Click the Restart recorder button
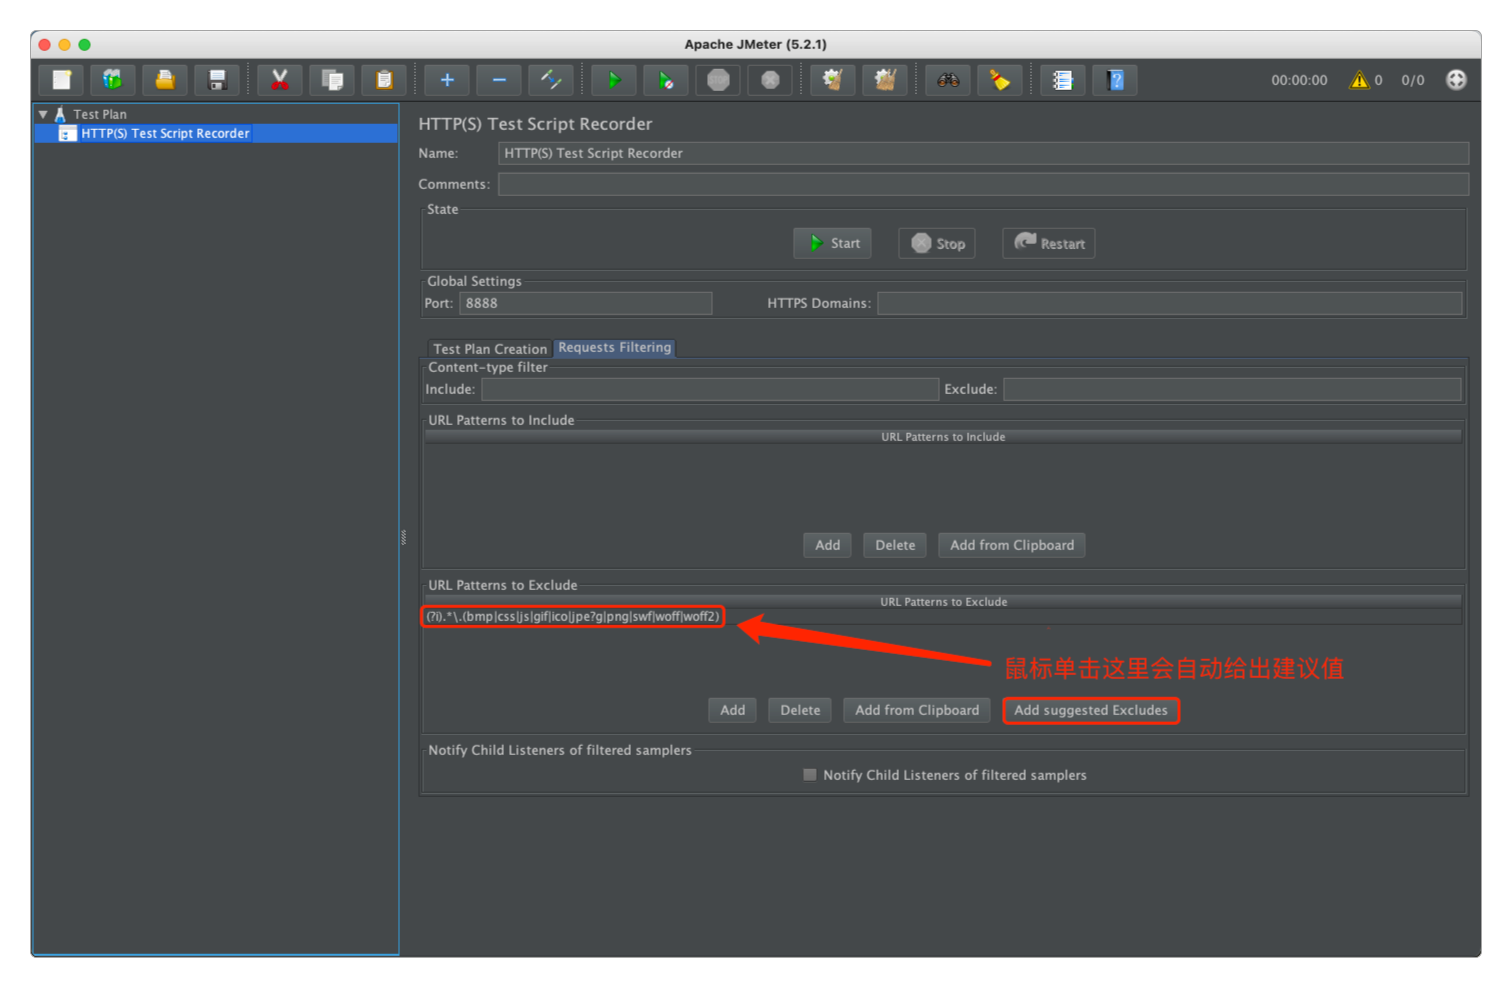 coord(1048,243)
